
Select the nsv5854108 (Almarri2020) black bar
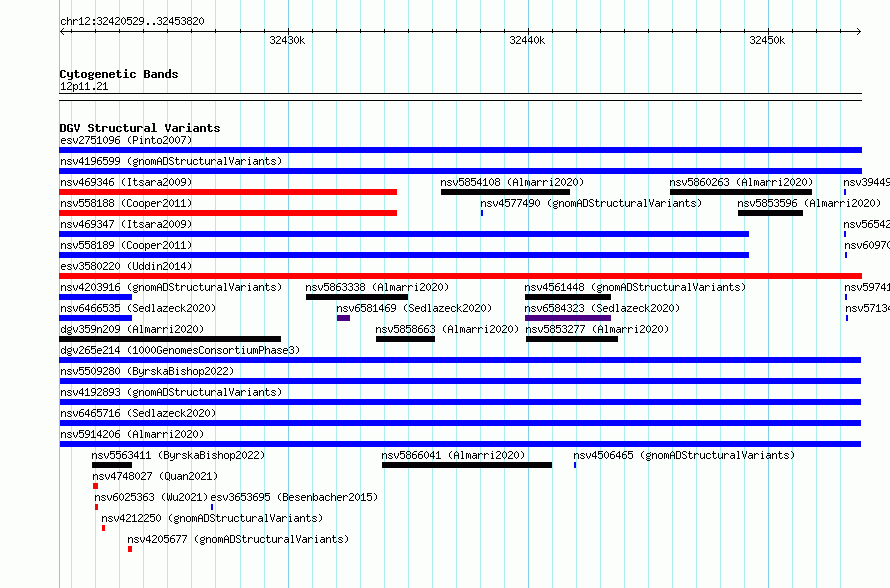(x=505, y=192)
